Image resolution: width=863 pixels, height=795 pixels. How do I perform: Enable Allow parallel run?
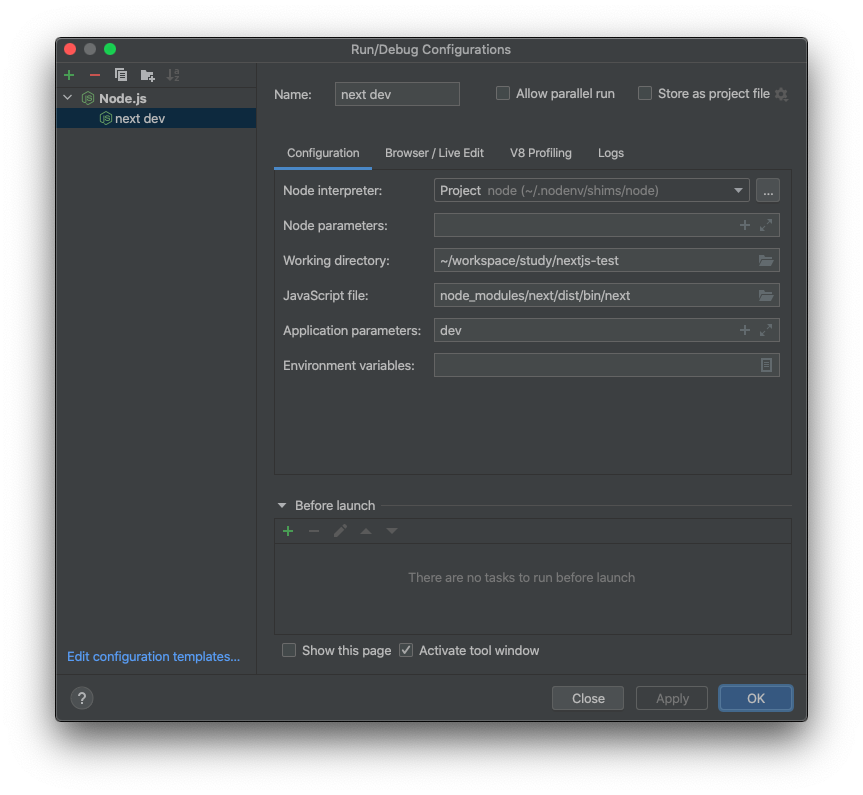click(502, 93)
